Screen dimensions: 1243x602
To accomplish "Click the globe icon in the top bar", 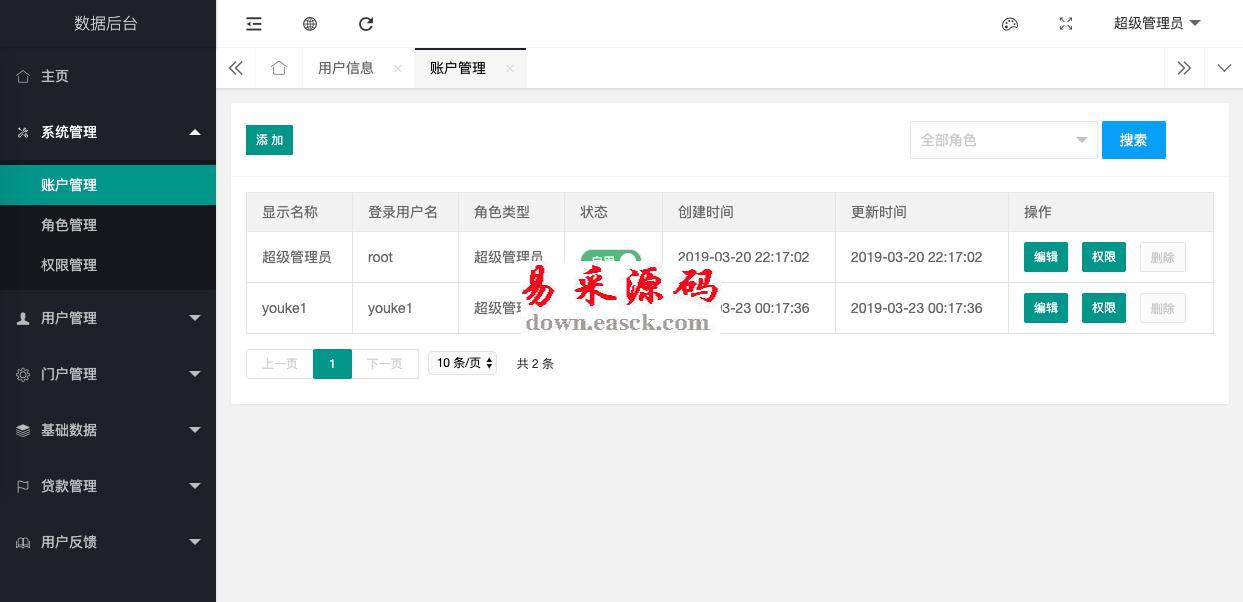I will tap(310, 24).
